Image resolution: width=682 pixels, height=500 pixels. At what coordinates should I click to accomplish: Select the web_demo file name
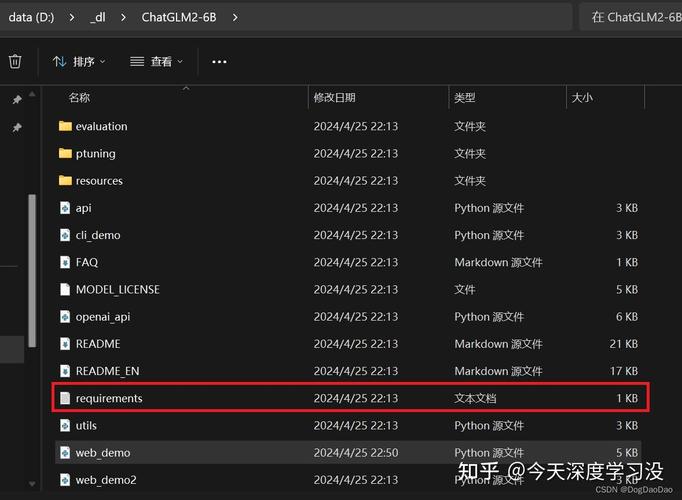click(103, 453)
